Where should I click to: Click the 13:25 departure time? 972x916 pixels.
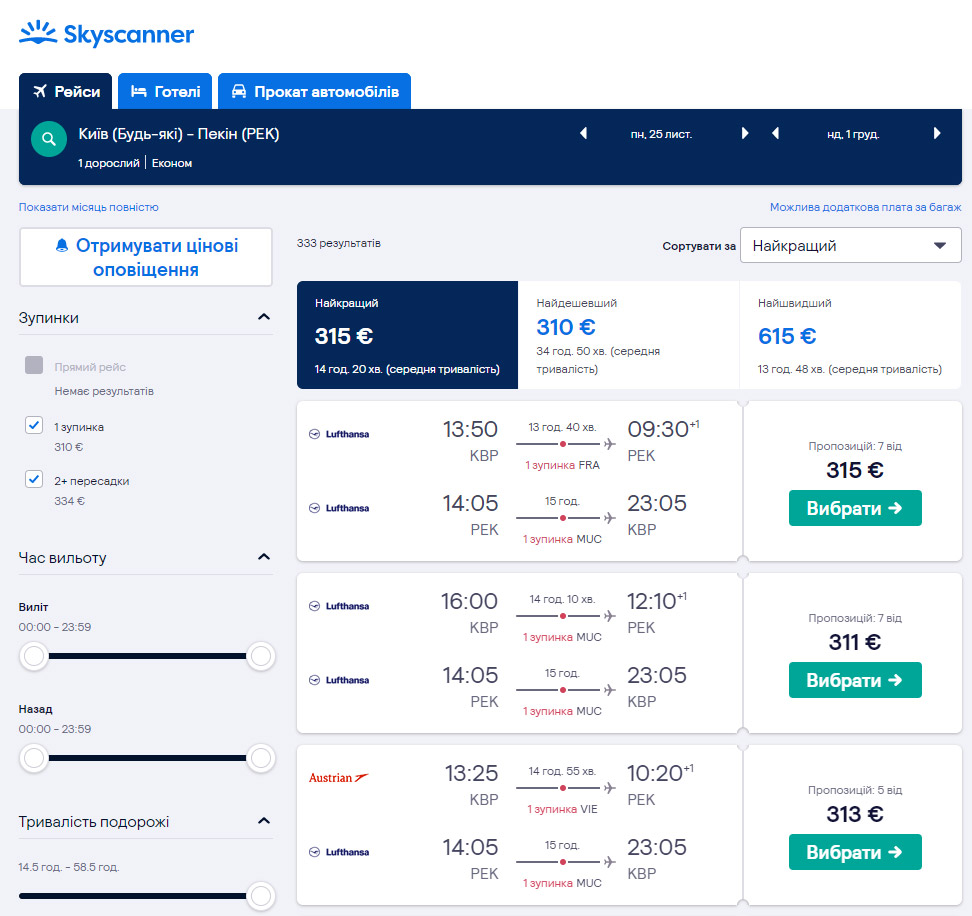pos(471,773)
